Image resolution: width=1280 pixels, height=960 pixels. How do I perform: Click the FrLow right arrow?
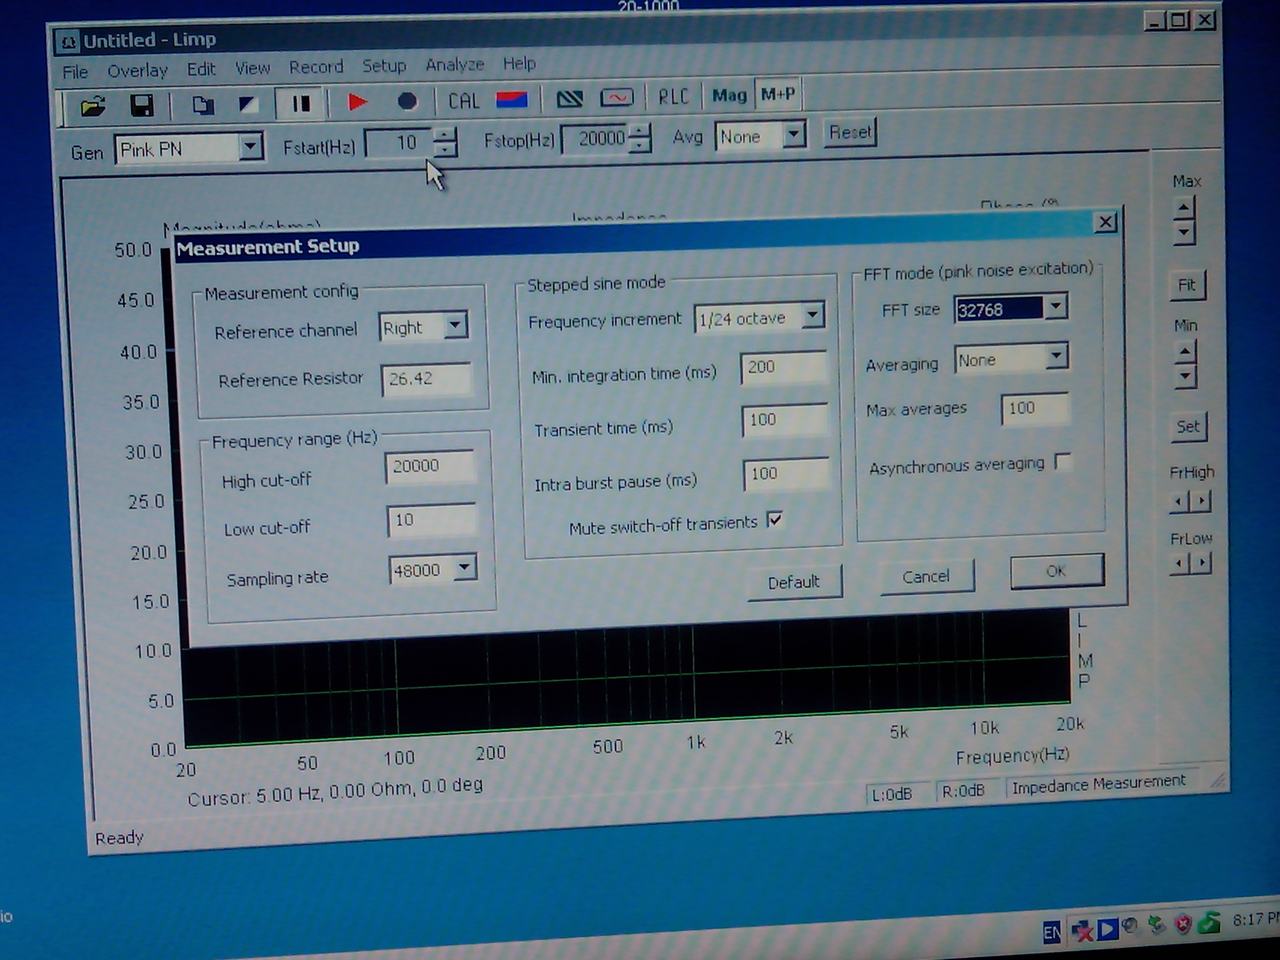1201,563
